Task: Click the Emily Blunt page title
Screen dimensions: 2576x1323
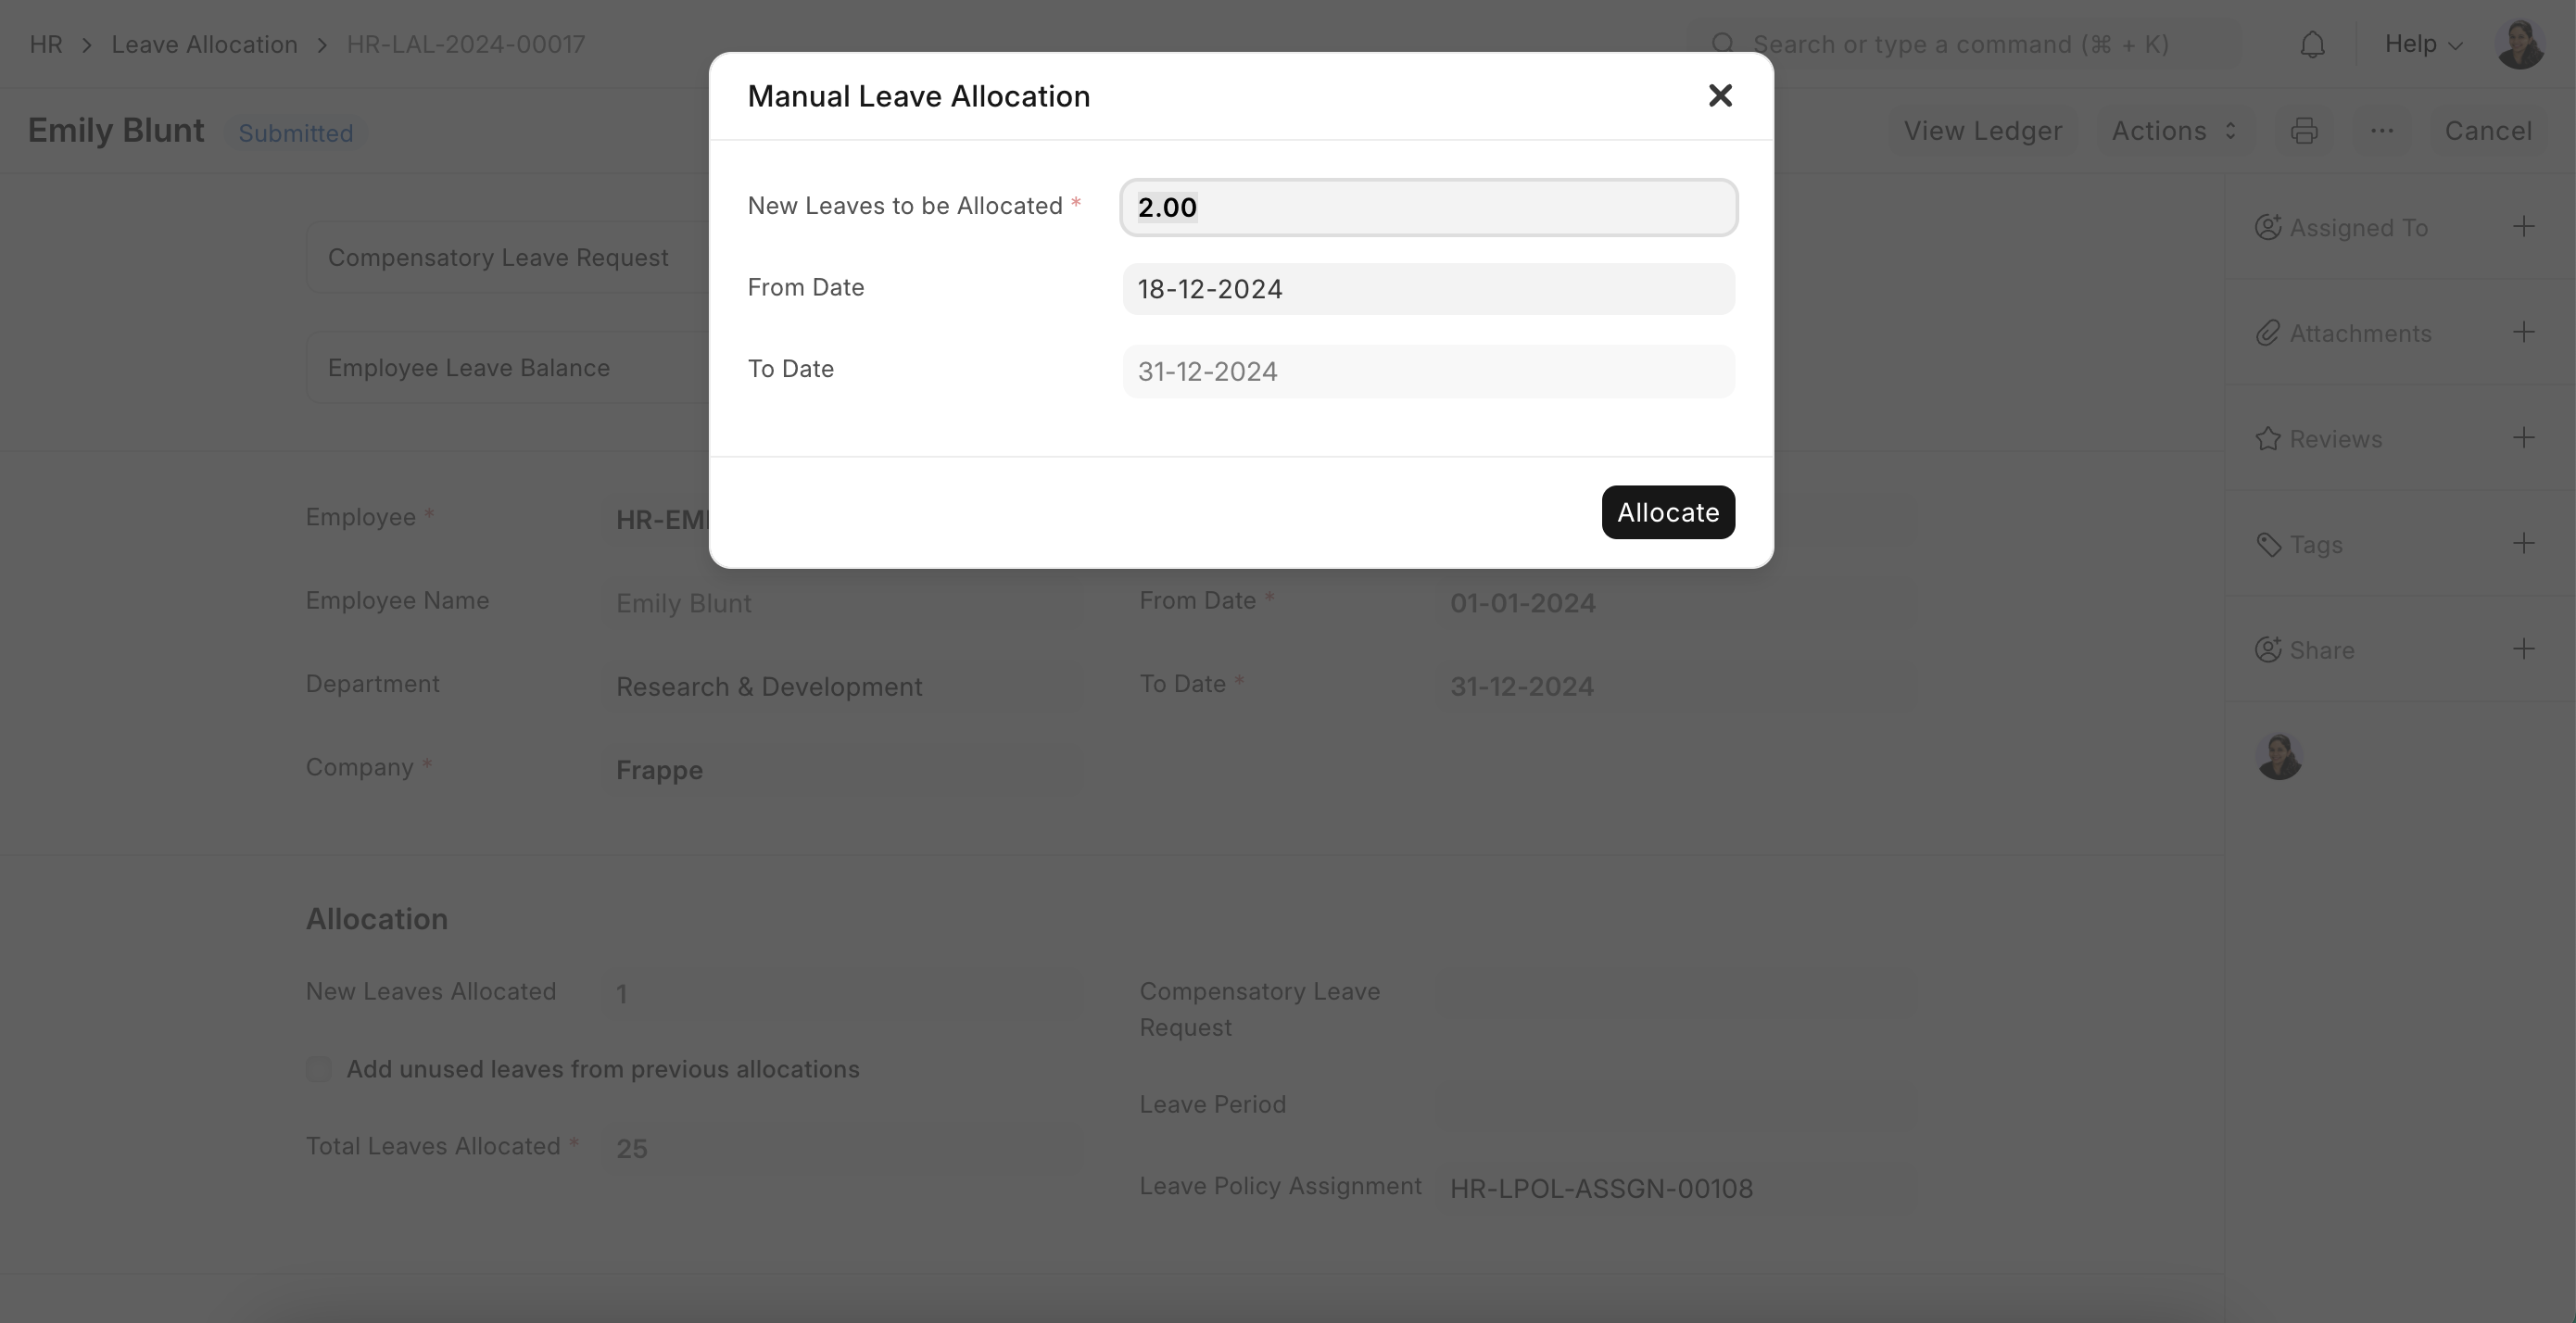Action: (x=116, y=130)
